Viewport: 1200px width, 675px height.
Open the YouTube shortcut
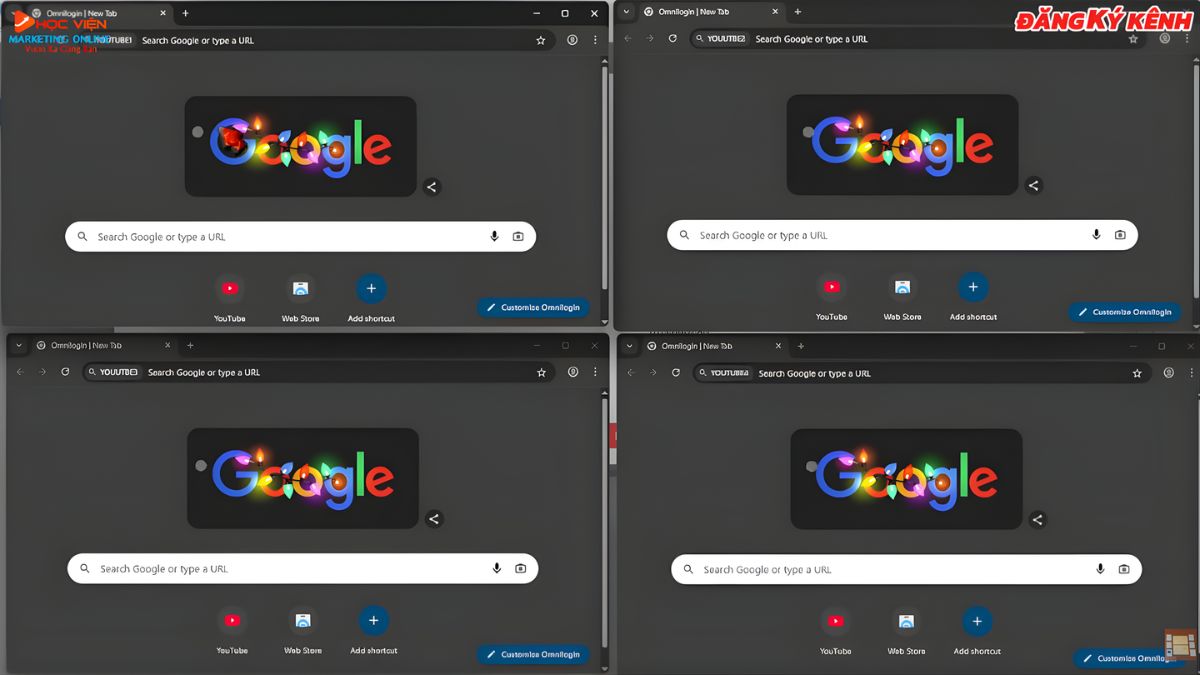click(x=230, y=287)
